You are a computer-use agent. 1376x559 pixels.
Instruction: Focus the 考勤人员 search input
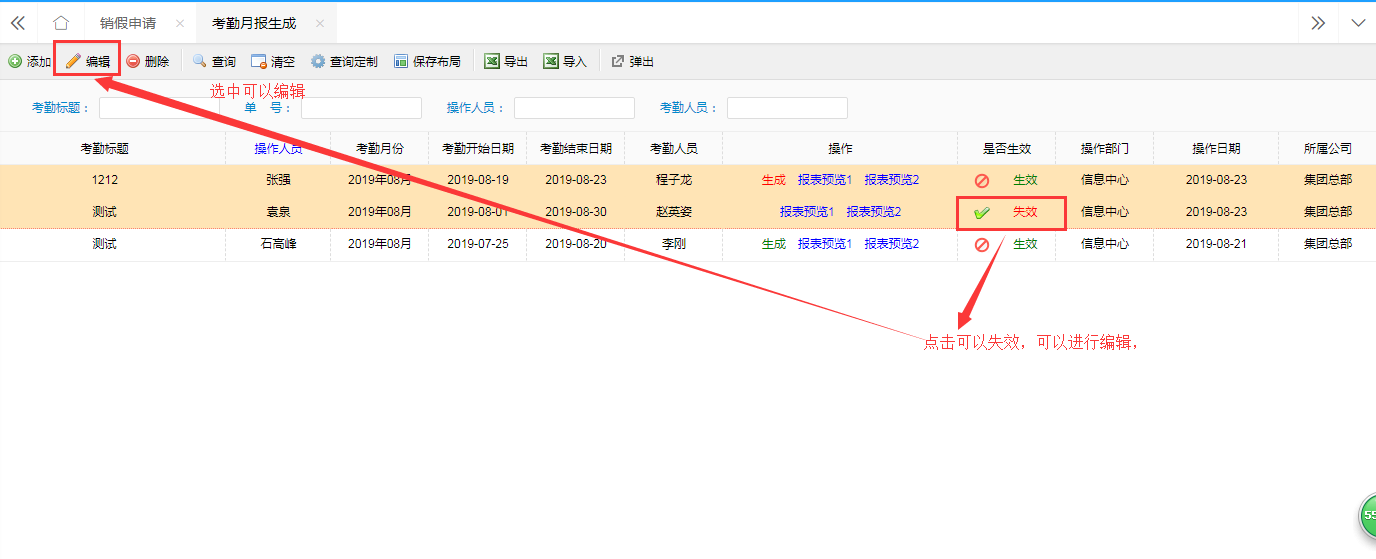[787, 108]
